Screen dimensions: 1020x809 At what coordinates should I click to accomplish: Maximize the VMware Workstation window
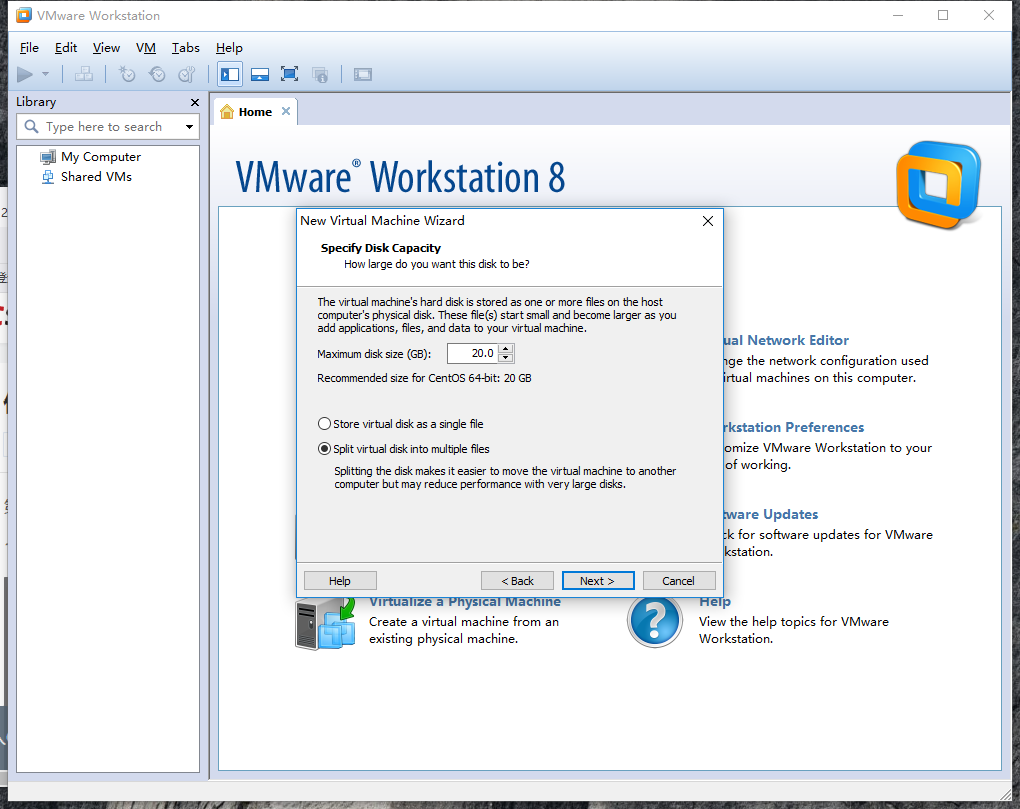pos(943,15)
